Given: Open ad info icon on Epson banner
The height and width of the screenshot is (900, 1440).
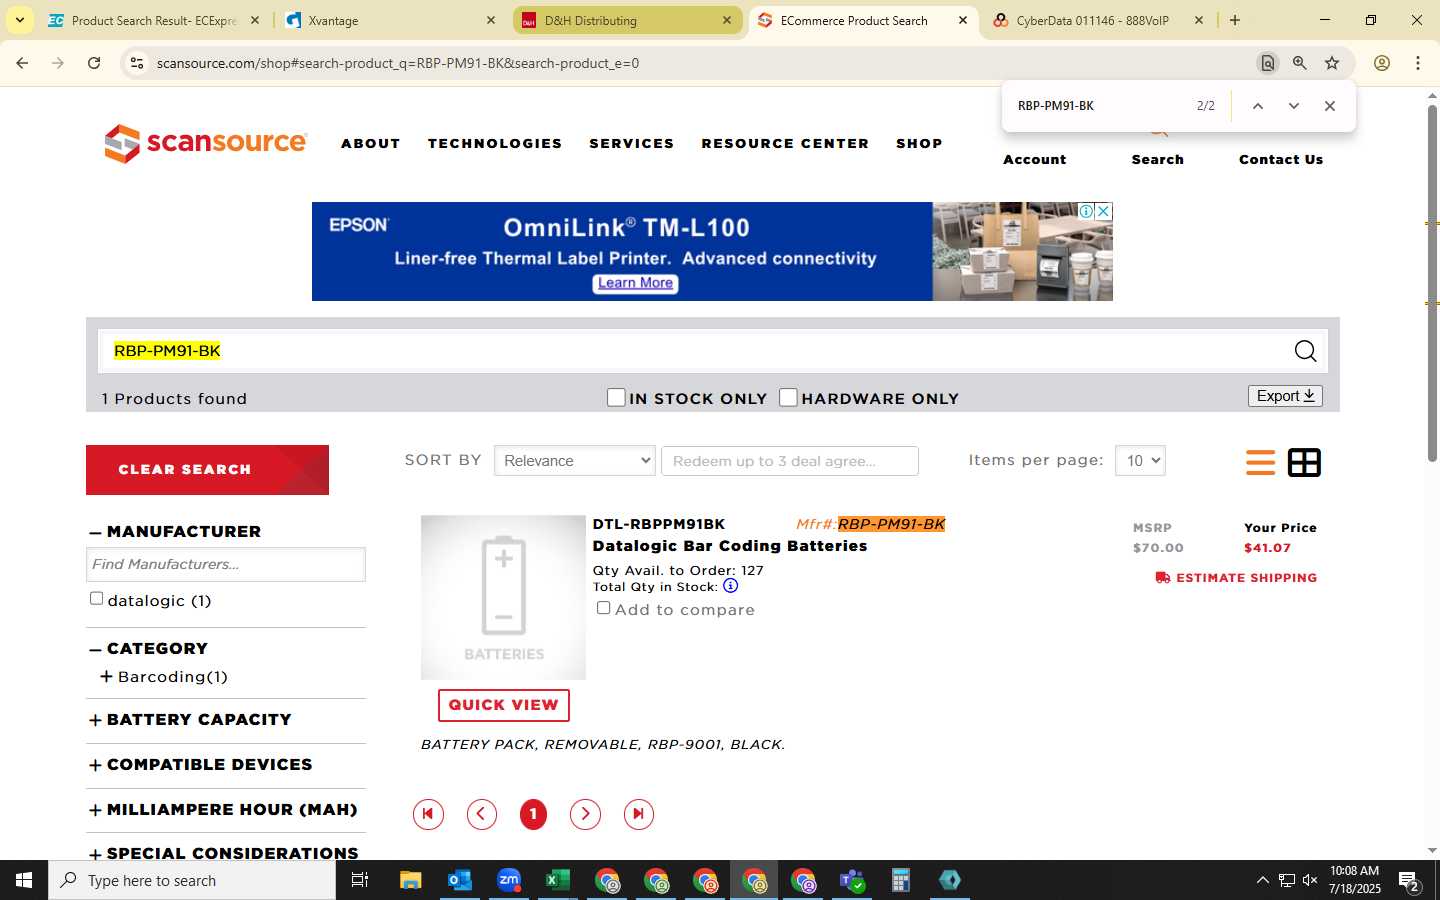Looking at the screenshot, I should (x=1086, y=211).
